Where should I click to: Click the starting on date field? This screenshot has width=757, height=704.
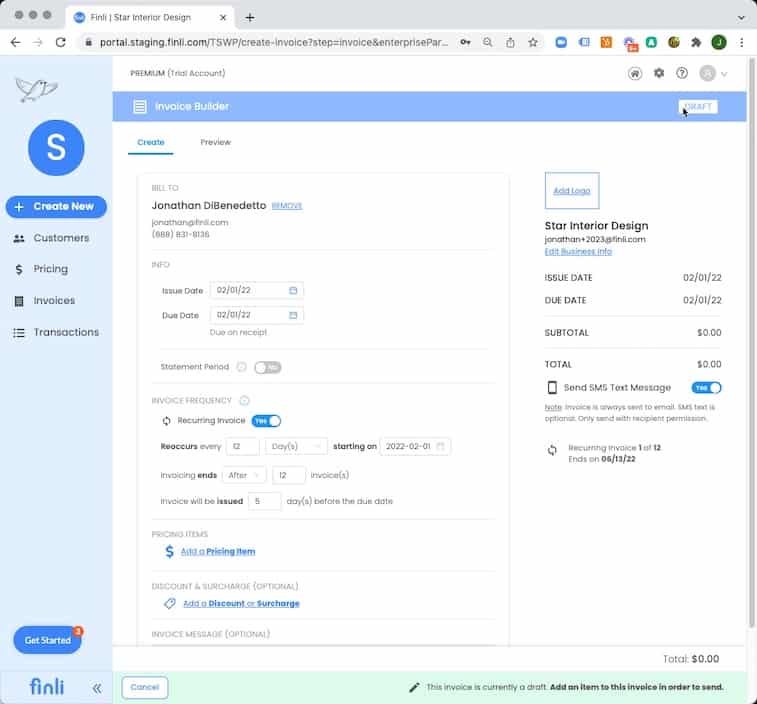415,446
